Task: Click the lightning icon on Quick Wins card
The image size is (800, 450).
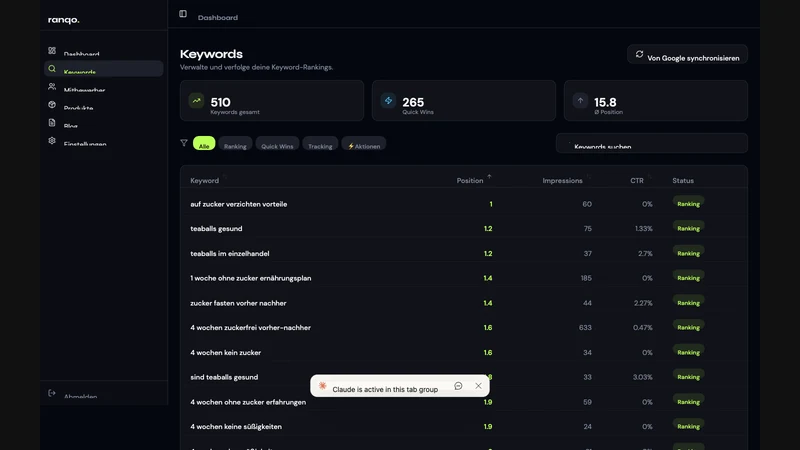Action: (x=388, y=101)
